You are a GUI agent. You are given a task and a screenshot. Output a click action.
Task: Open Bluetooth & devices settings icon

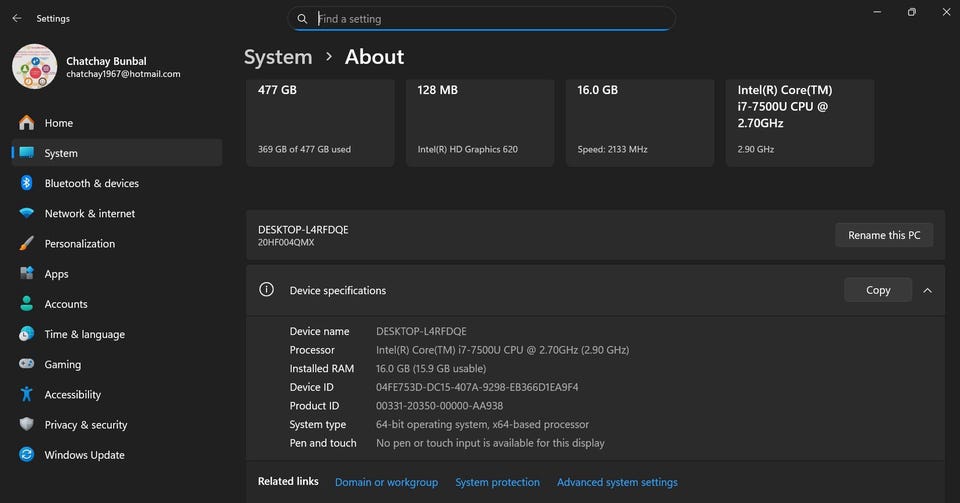click(26, 183)
